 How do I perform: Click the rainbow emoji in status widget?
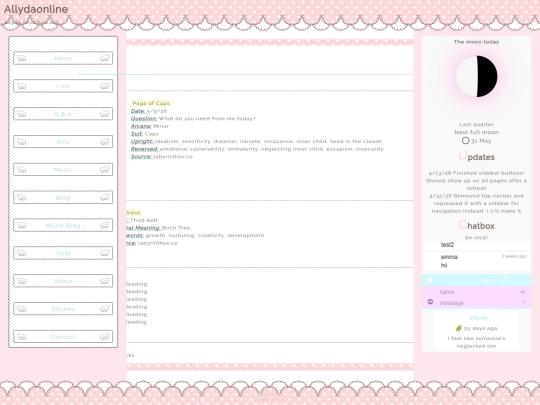click(x=458, y=328)
